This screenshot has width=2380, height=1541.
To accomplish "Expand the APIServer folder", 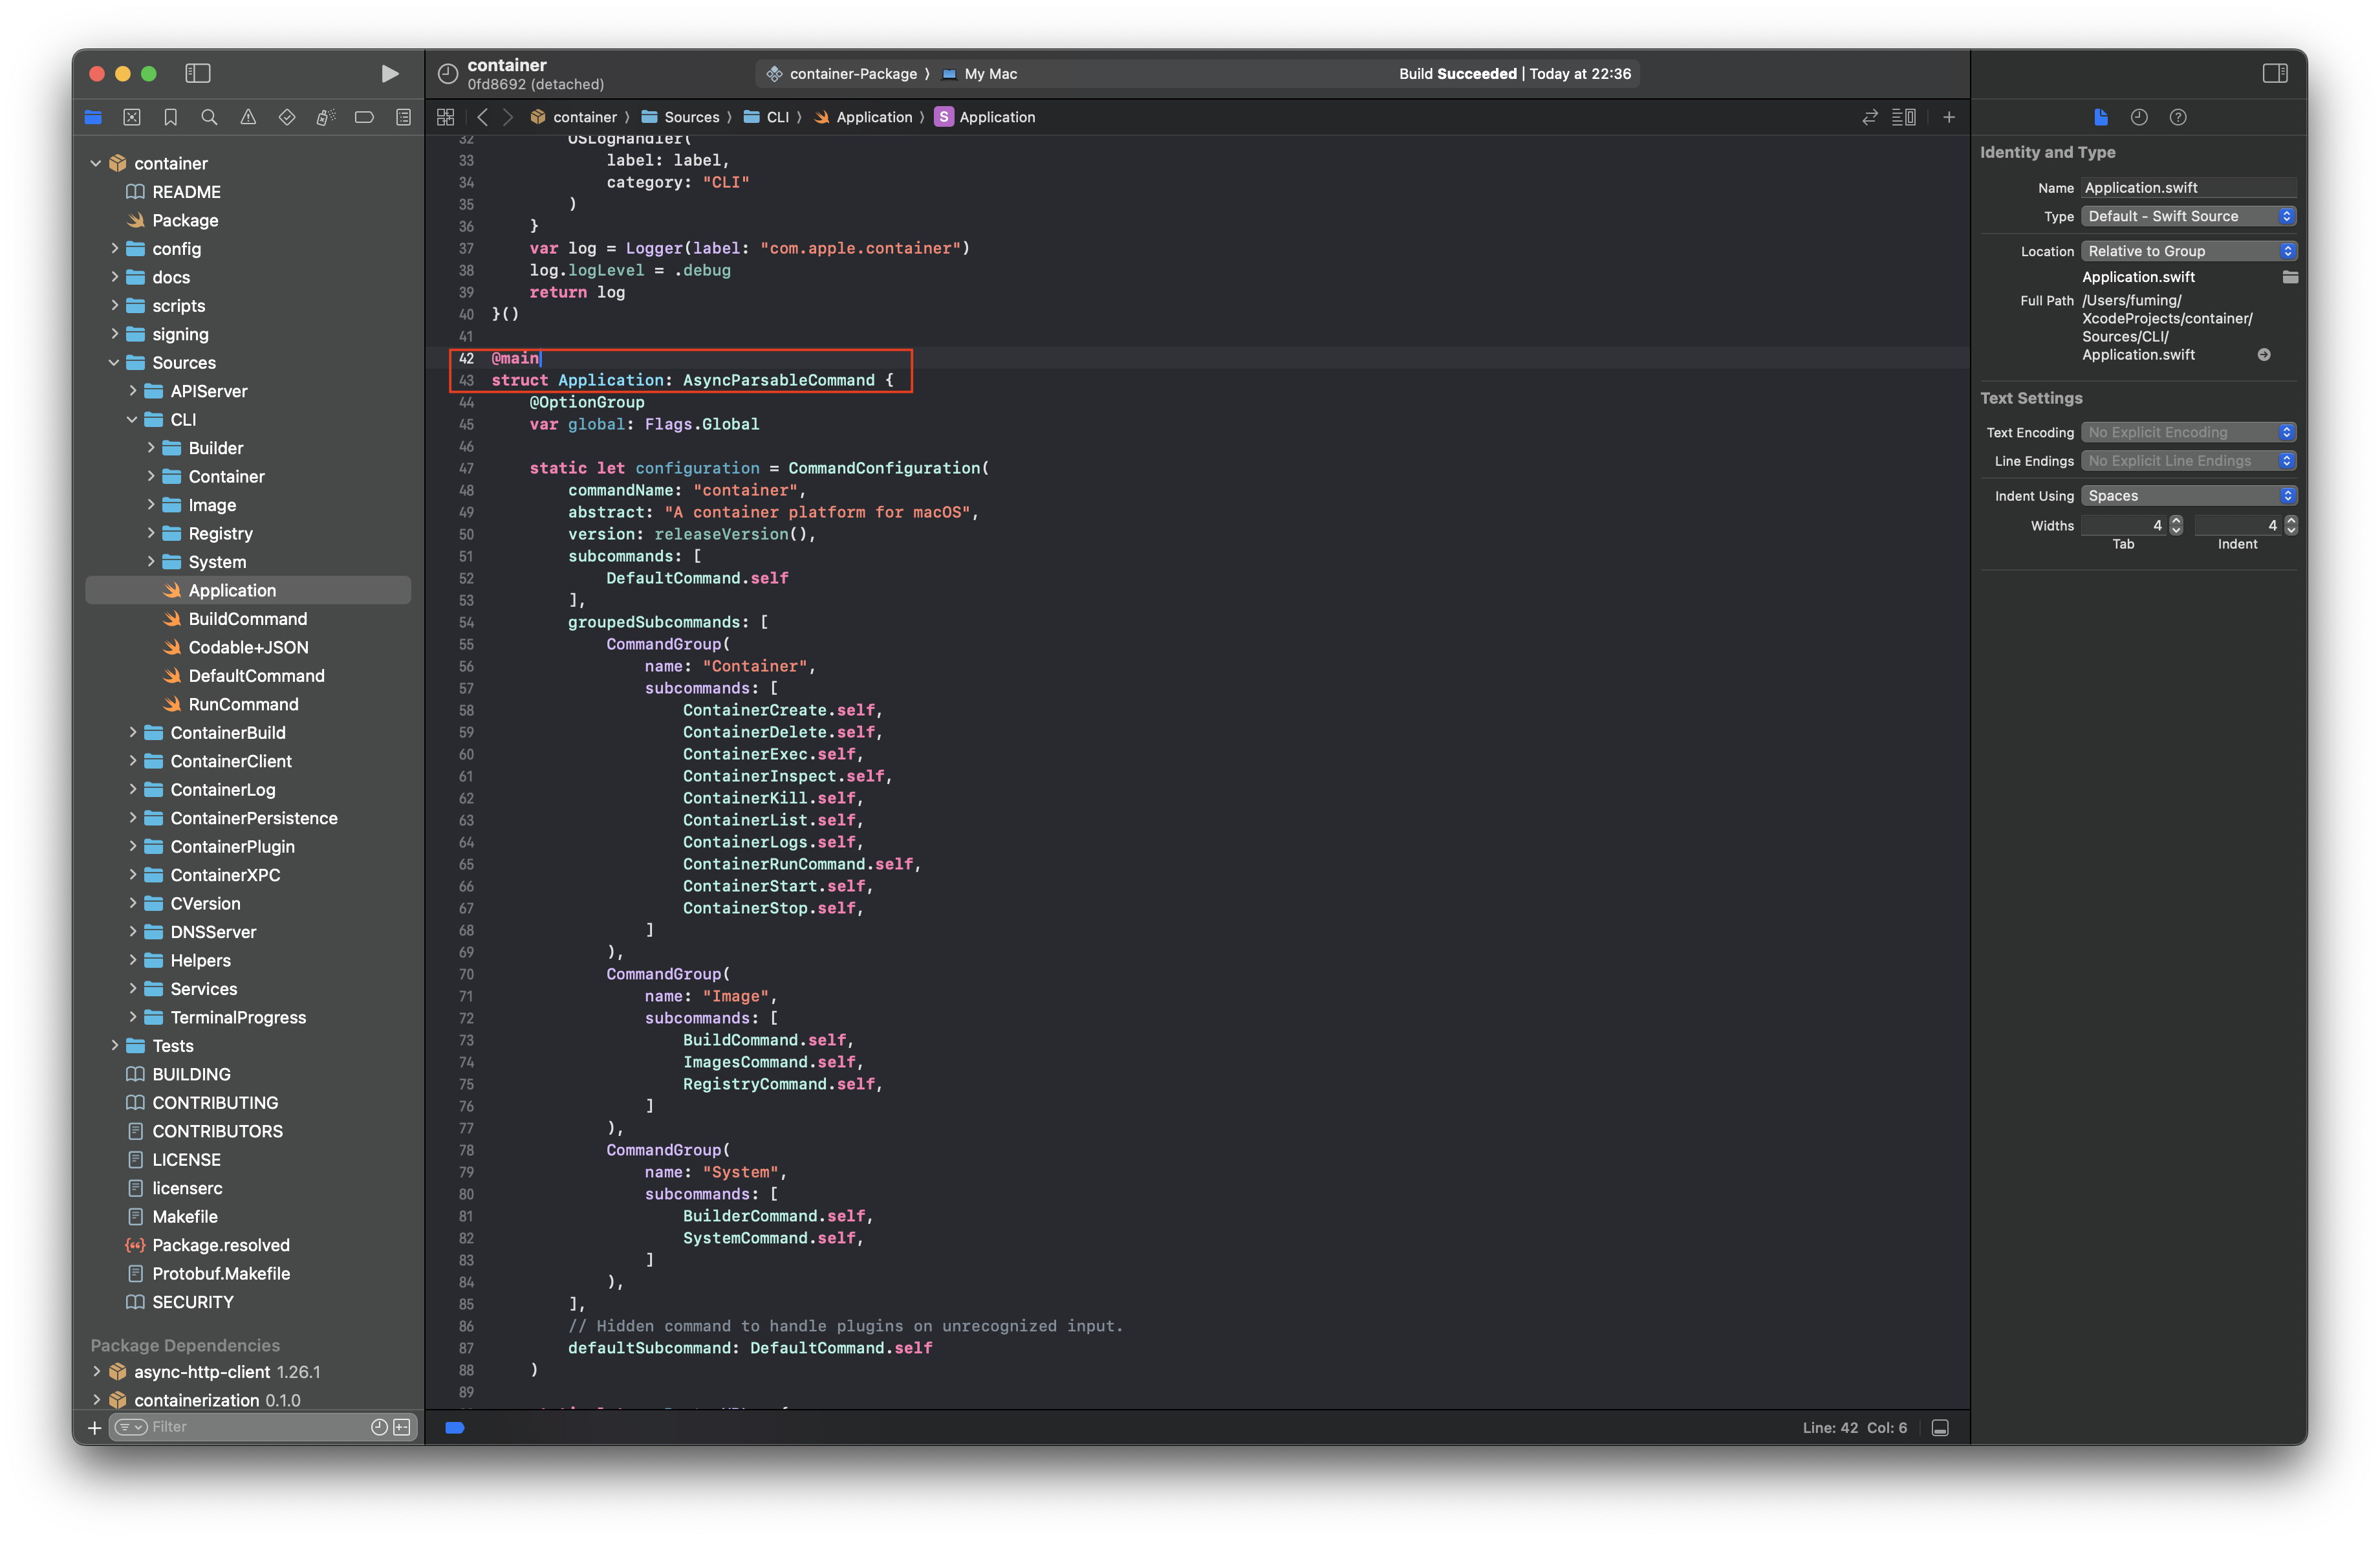I will tap(132, 391).
